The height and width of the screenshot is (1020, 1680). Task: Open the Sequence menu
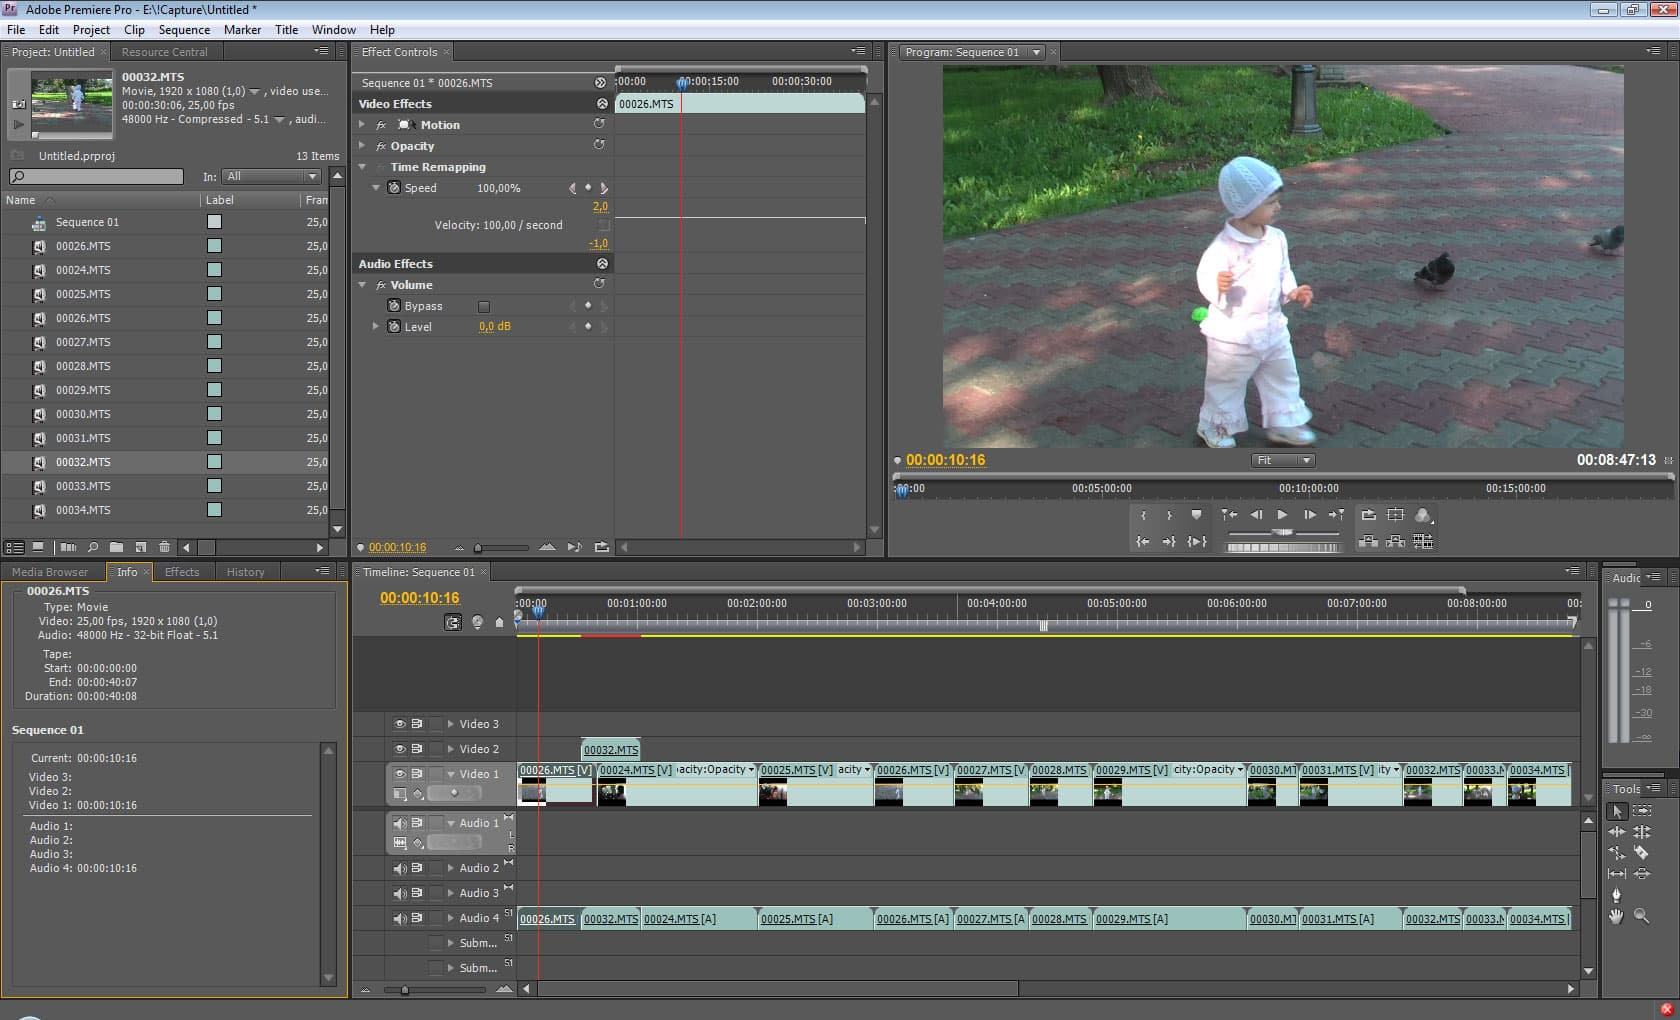click(184, 30)
